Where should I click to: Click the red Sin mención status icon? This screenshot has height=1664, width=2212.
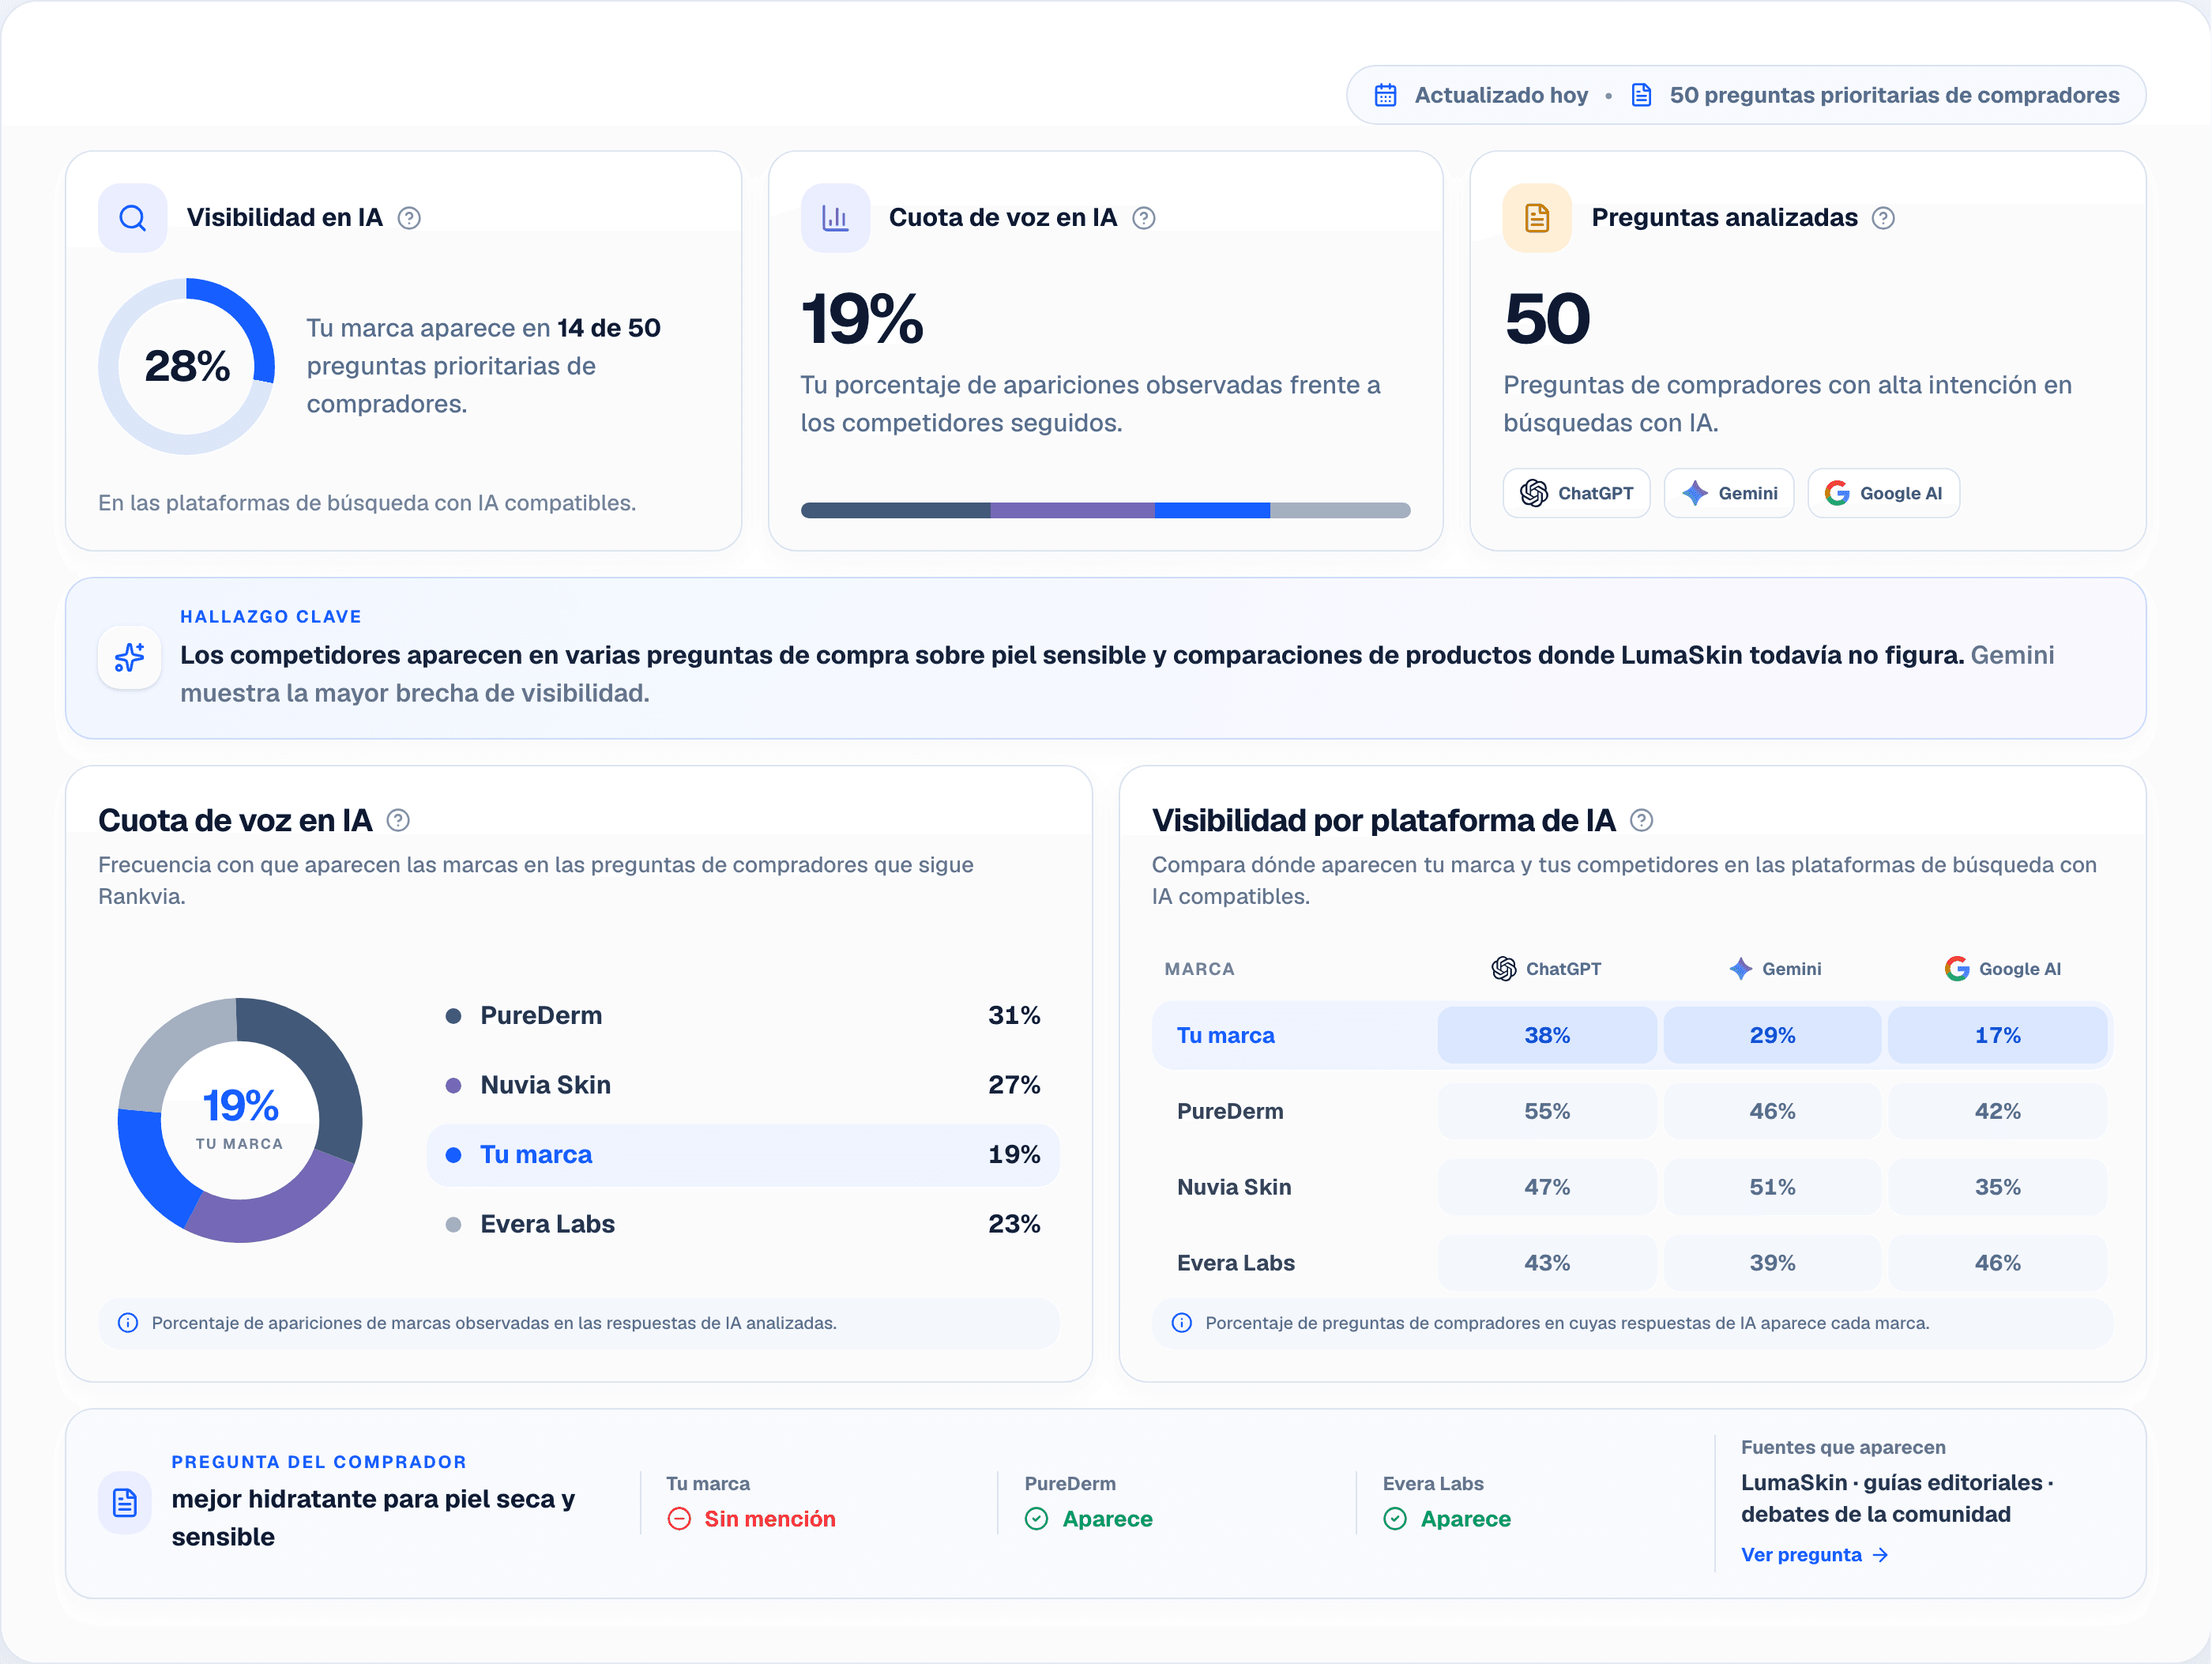679,1519
